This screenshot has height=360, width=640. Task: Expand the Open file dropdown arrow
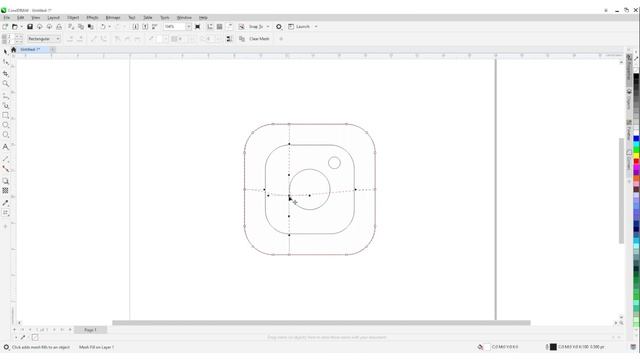coord(21,27)
